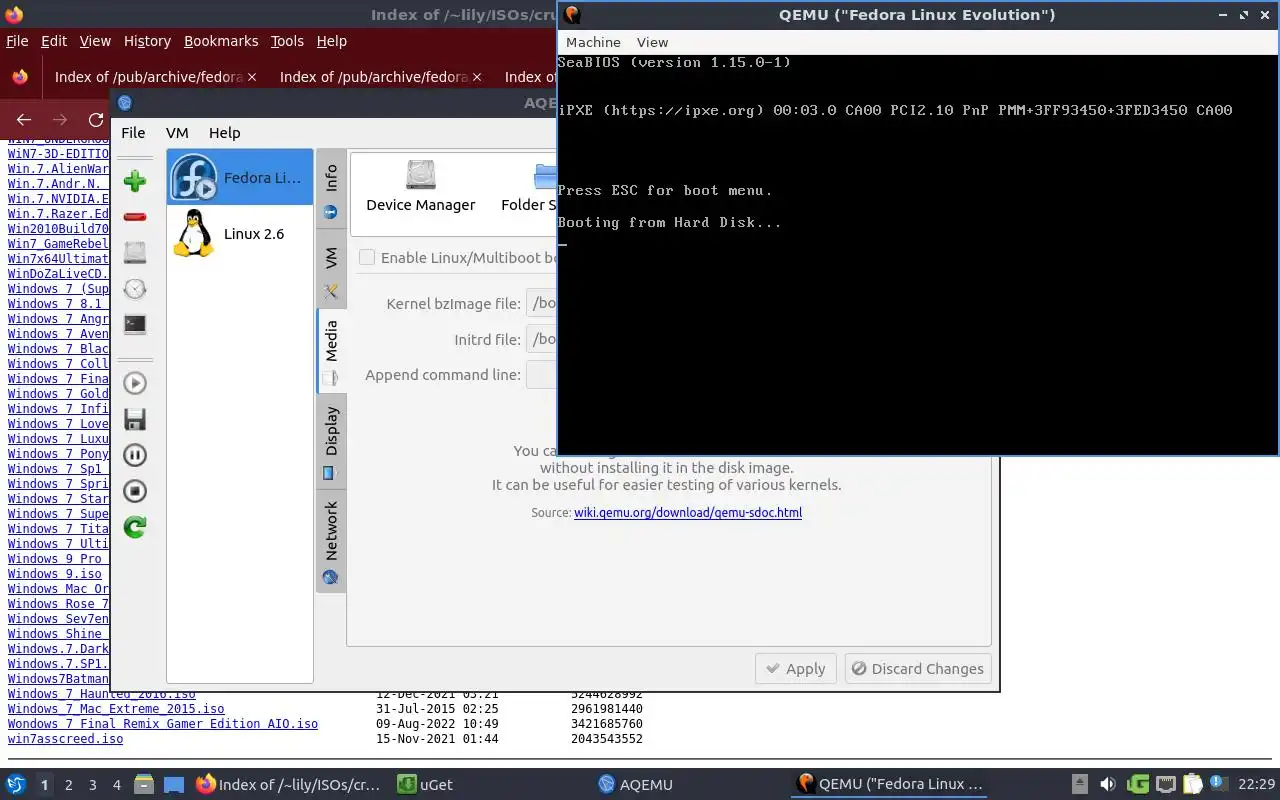Click the removable media tray icon
The image size is (1280, 800).
click(1080, 785)
